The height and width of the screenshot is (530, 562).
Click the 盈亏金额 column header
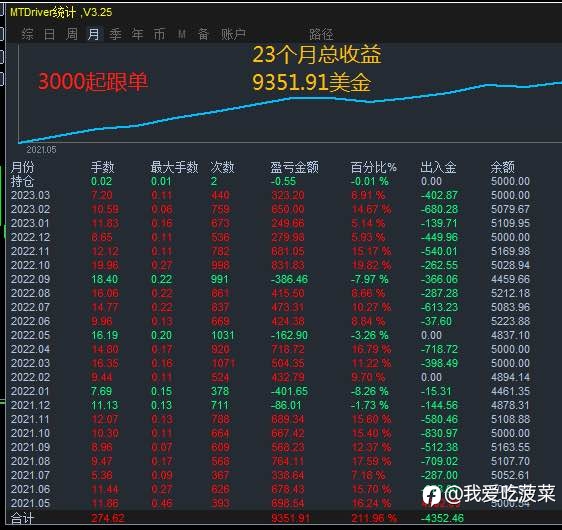[x=295, y=167]
